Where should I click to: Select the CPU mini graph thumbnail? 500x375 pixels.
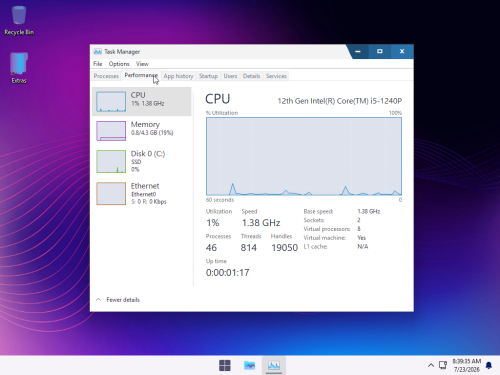(111, 102)
